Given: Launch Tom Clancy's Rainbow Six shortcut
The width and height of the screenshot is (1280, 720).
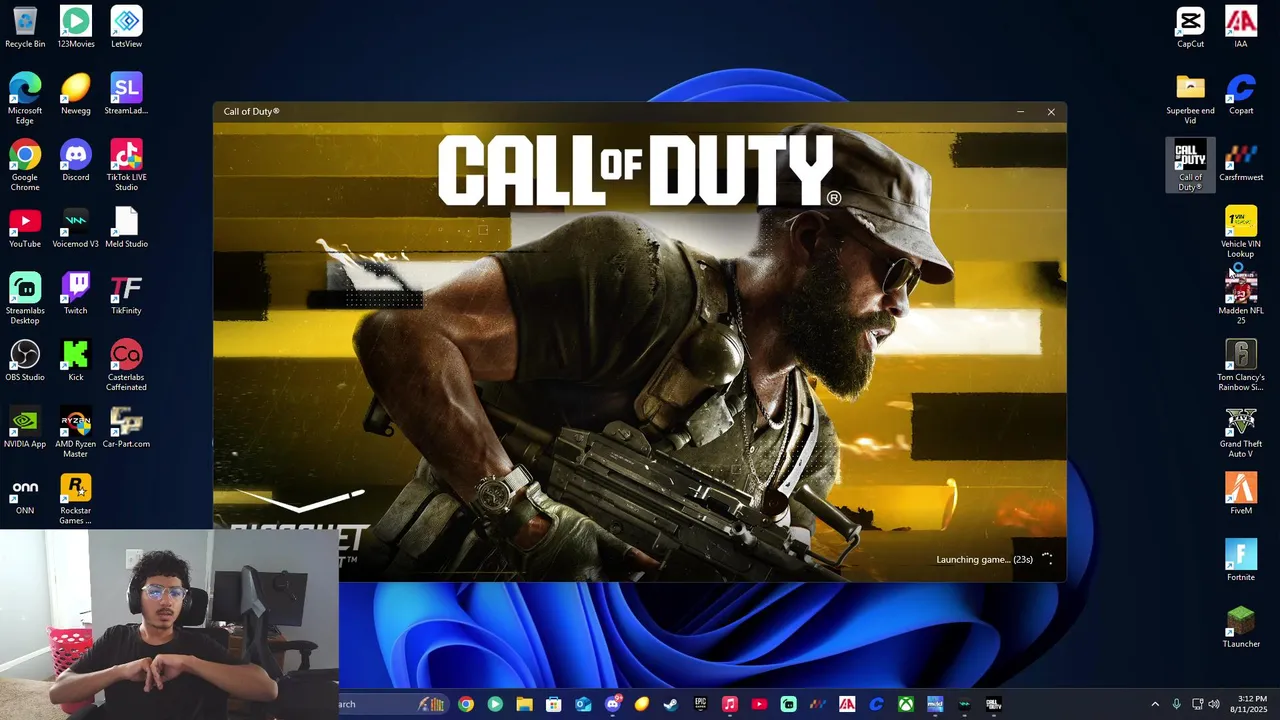Looking at the screenshot, I should coord(1241,365).
